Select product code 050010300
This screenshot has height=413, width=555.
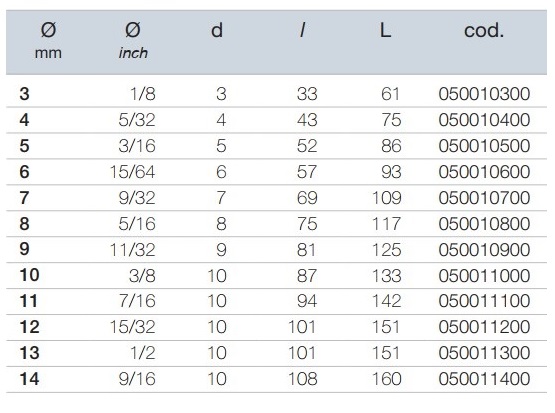[x=484, y=94]
